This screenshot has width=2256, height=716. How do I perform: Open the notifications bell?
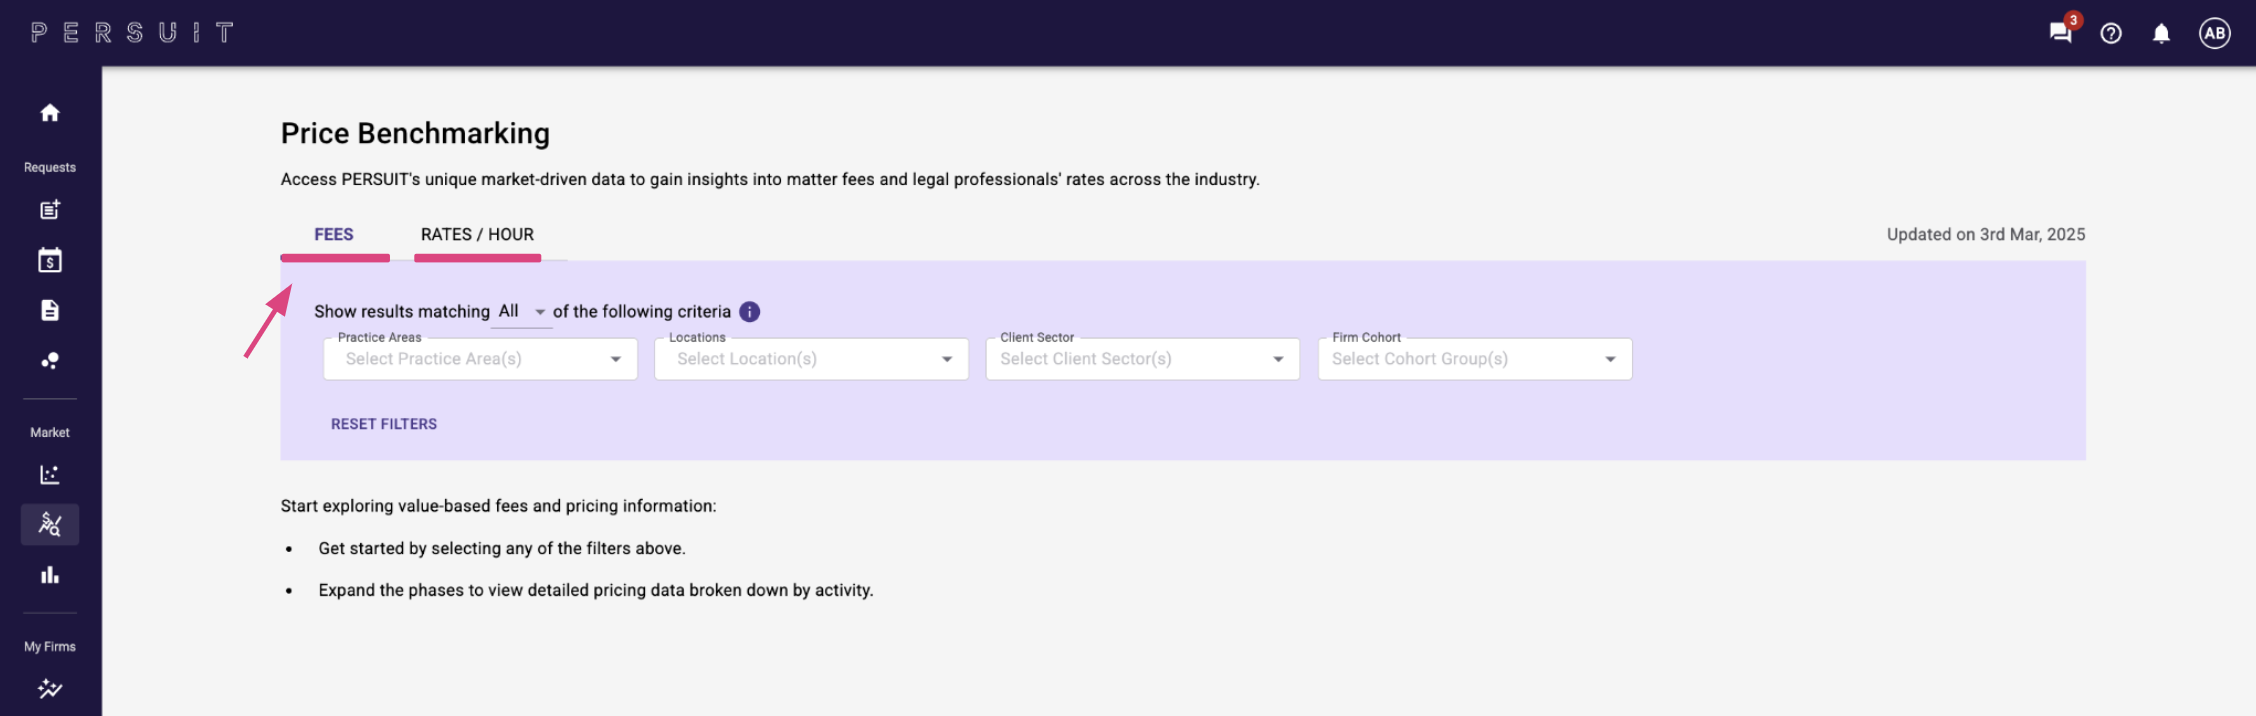pyautogui.click(x=2161, y=34)
